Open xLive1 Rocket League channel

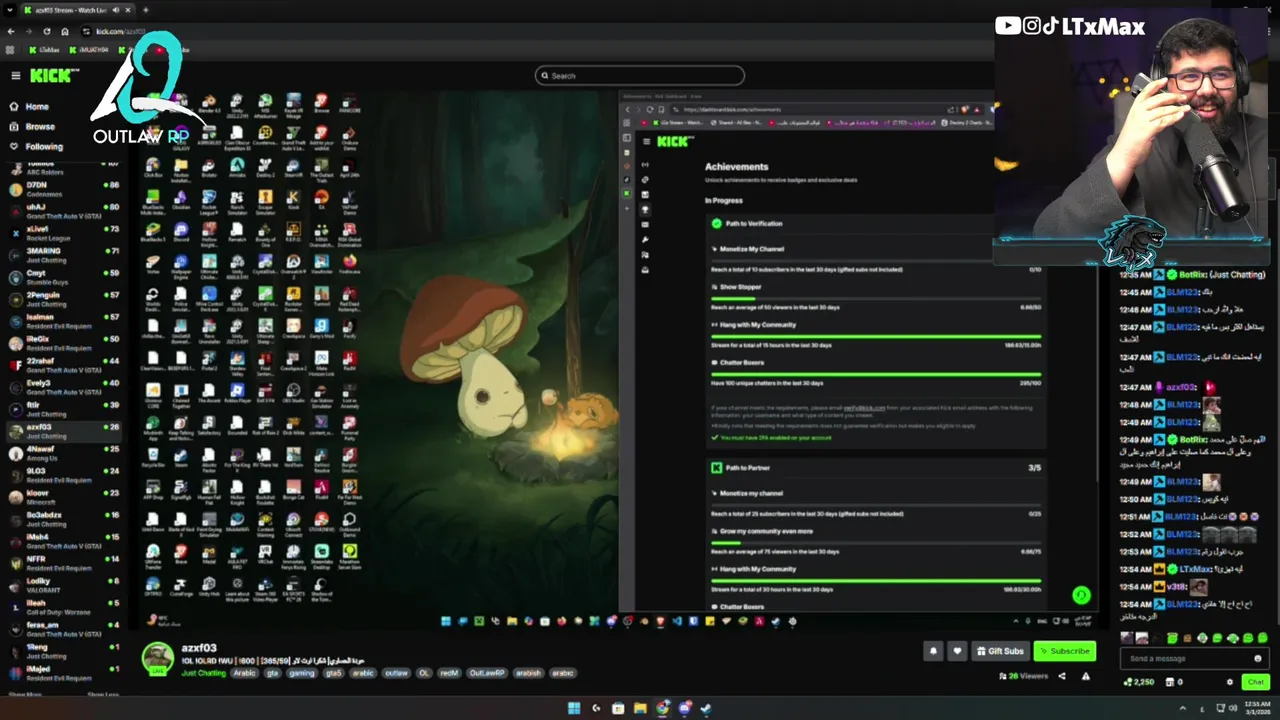62,232
